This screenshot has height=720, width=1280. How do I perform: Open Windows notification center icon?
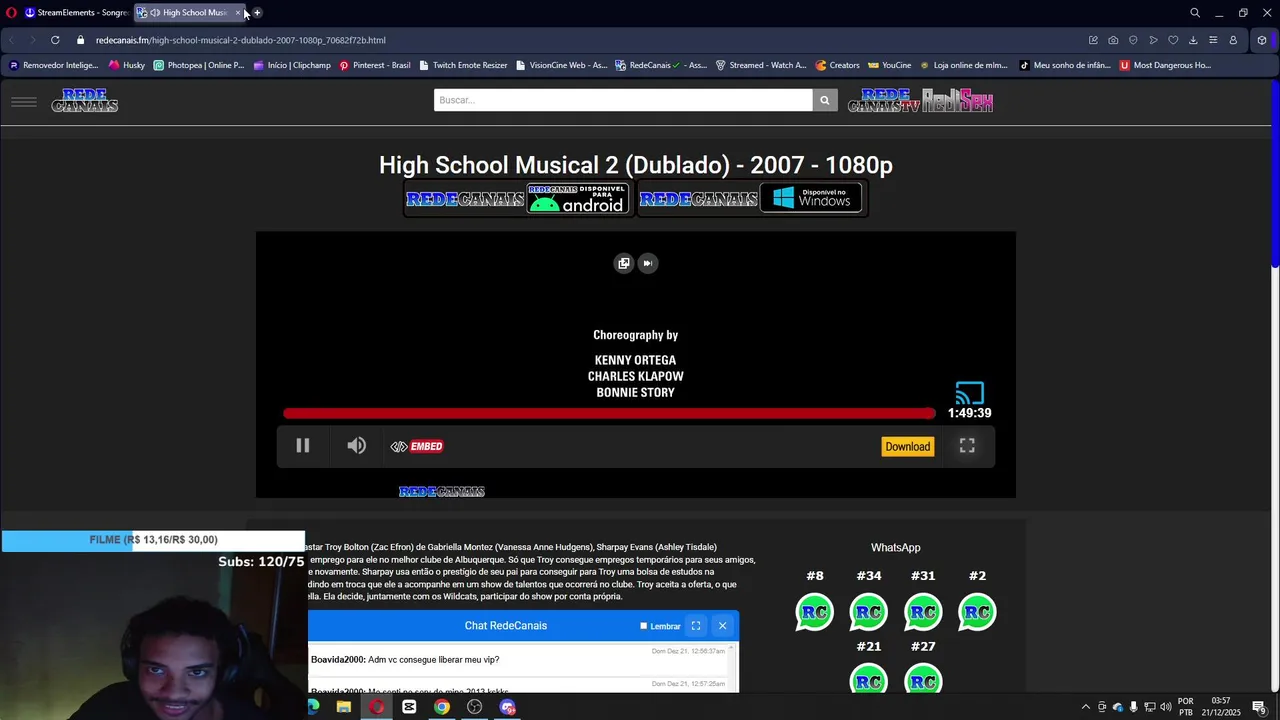1259,707
